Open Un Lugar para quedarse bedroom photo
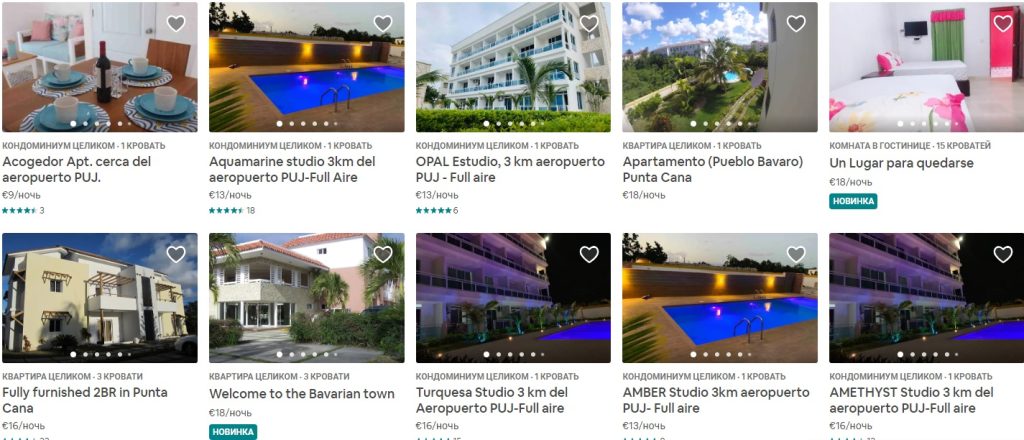Viewport: 1024px width, 440px height. 926,67
